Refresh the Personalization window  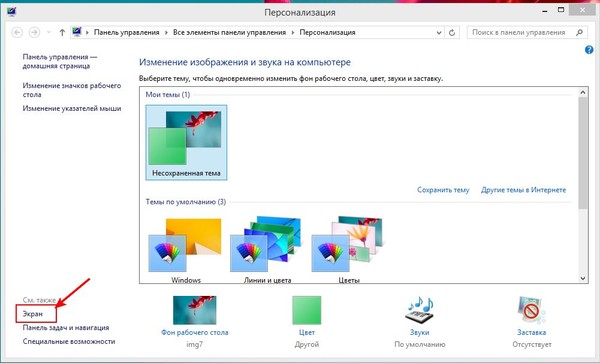(452, 33)
